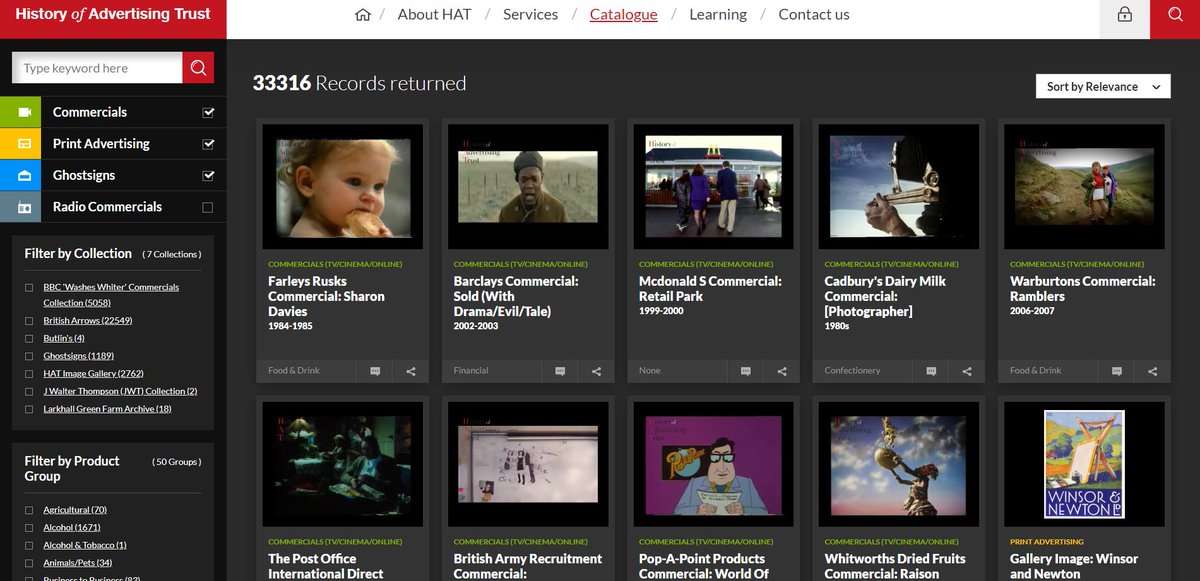1200x581 pixels.
Task: Open Larkhall Green Farm Archive (18) link
Action: 107,409
